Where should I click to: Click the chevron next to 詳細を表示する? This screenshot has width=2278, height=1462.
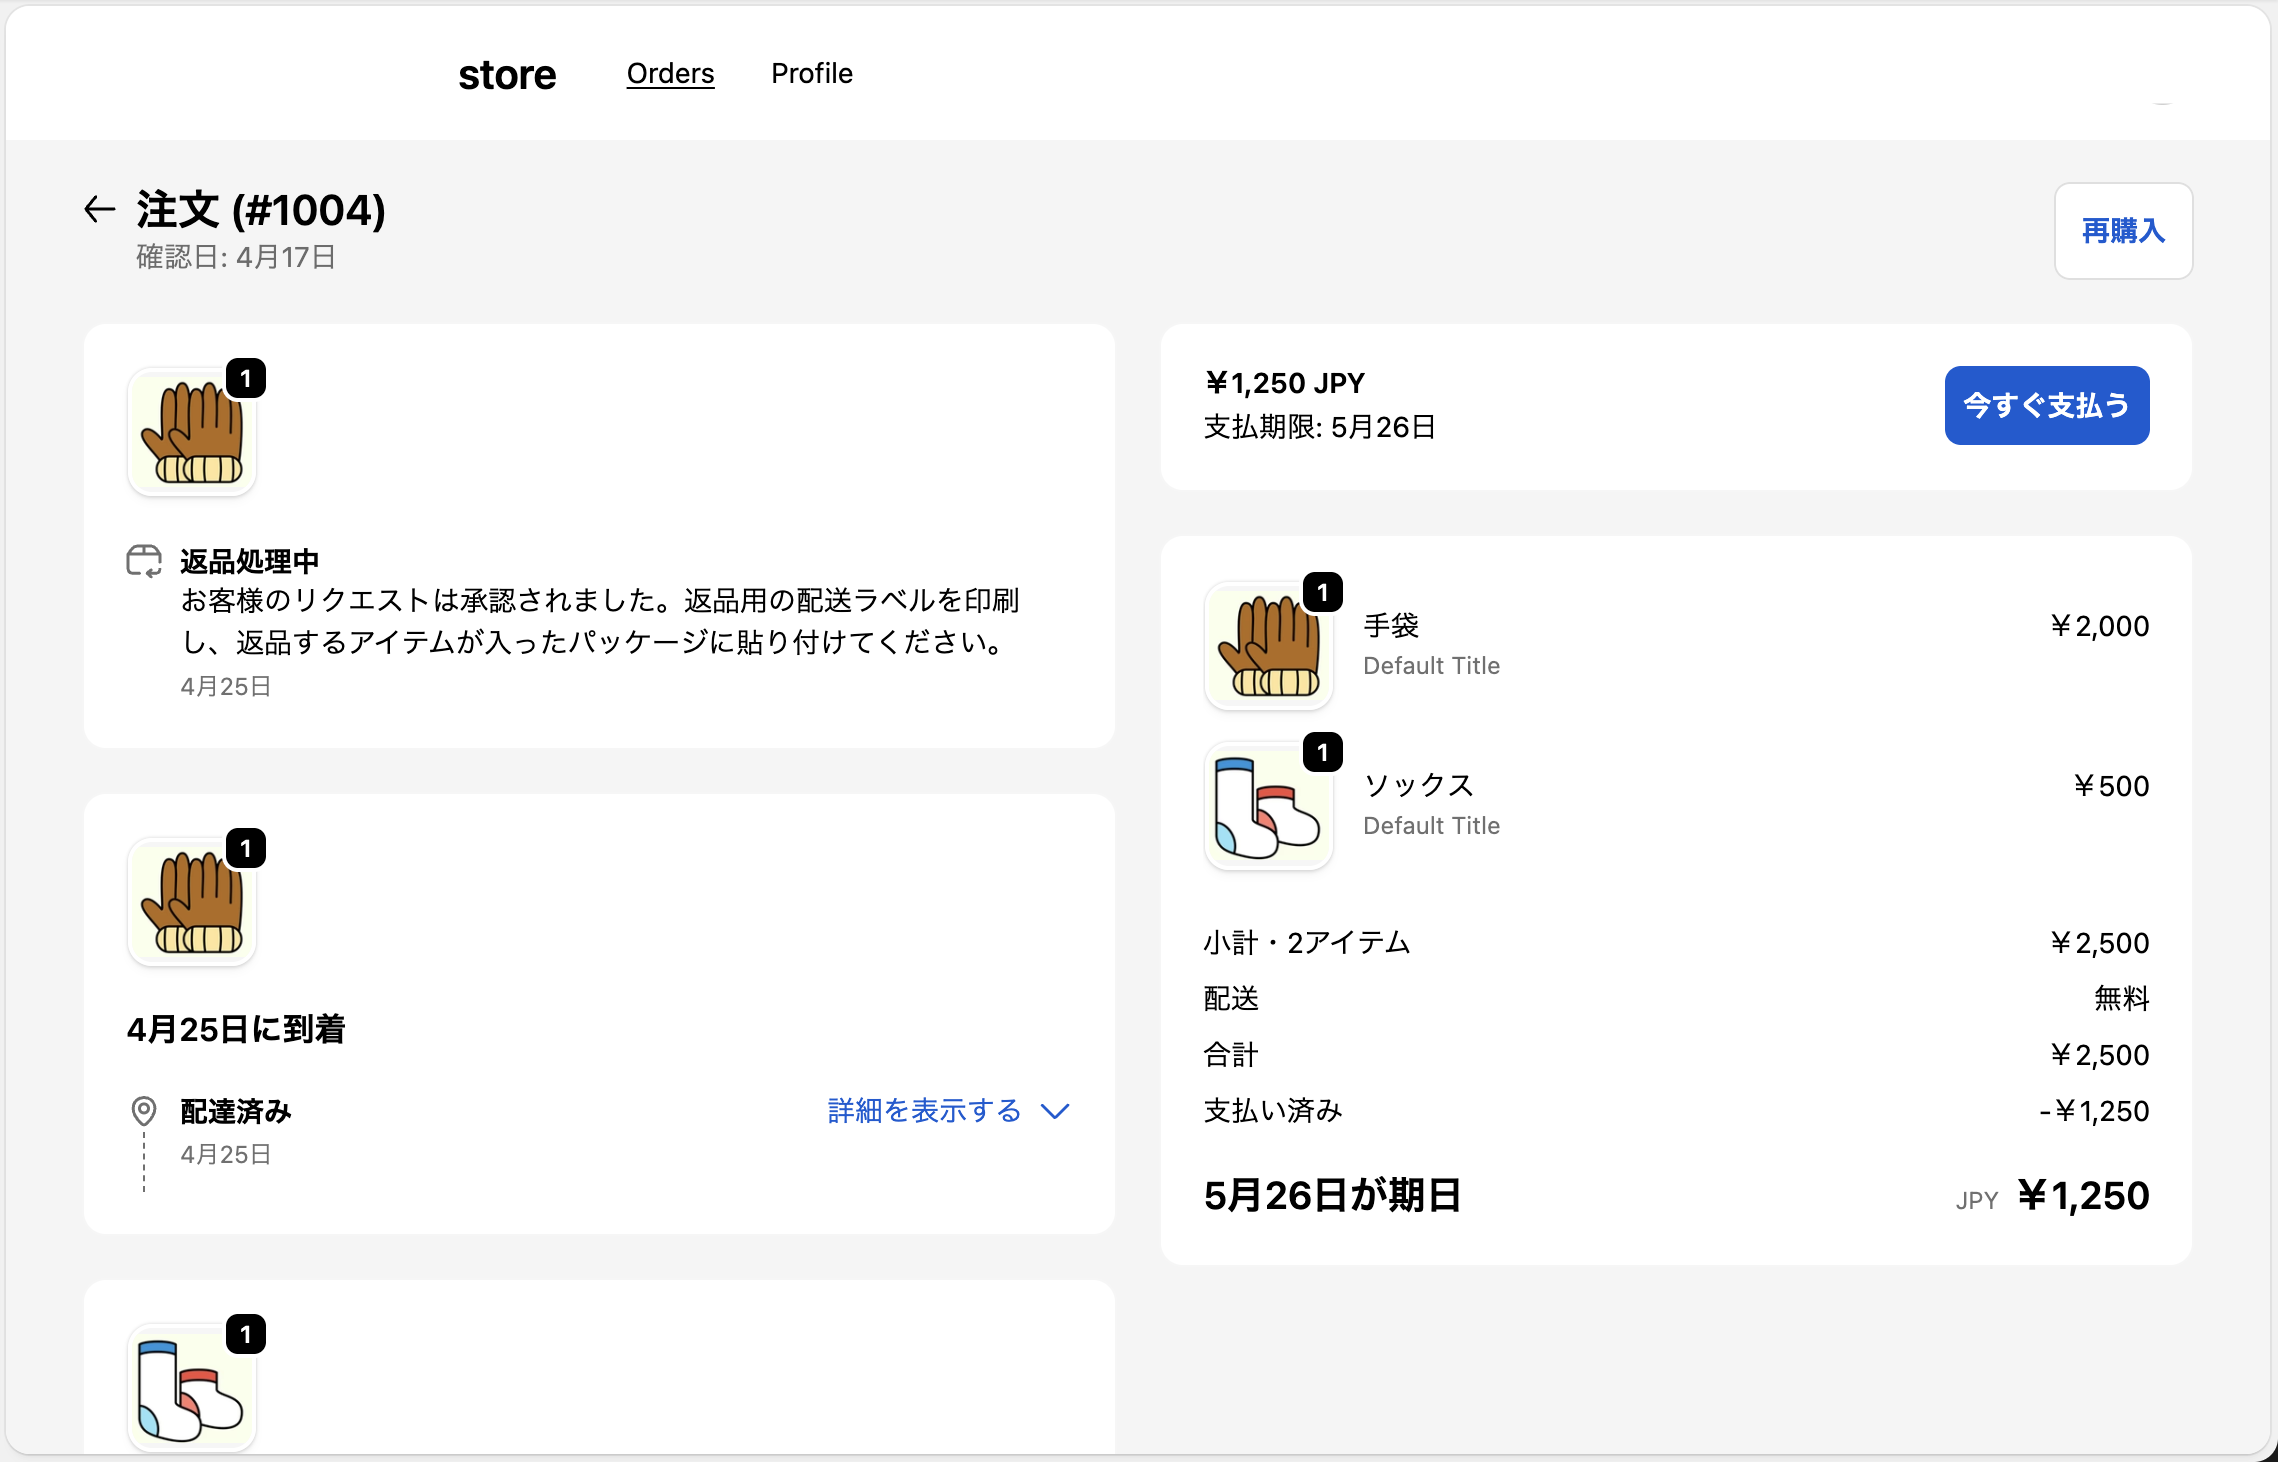click(x=1053, y=1110)
